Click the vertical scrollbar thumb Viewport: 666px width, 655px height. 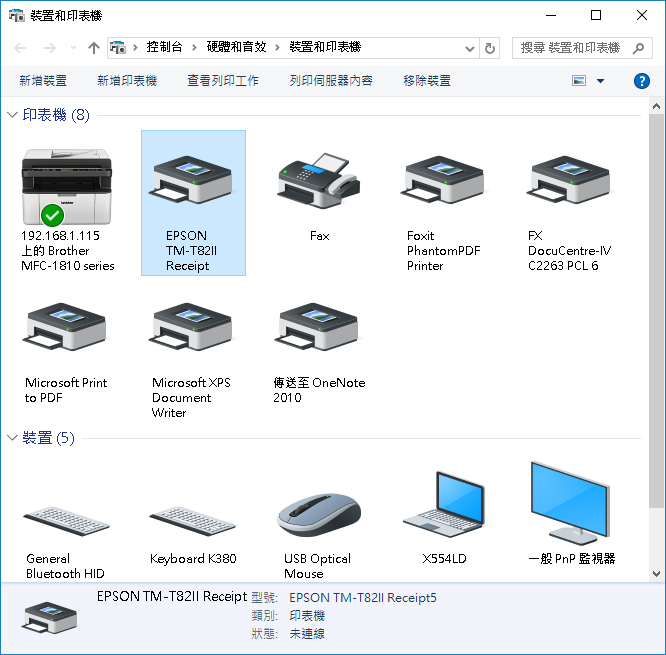[656, 310]
